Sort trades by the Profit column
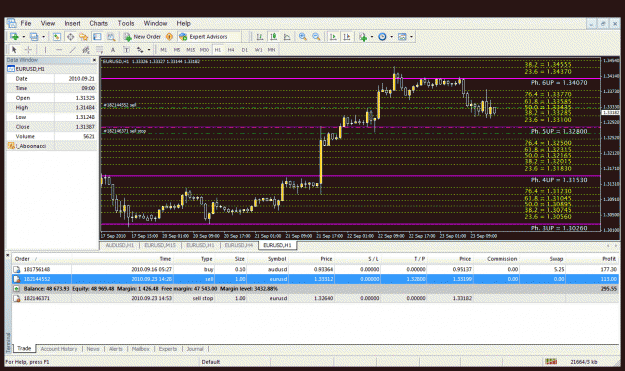This screenshot has height=371, width=625. 609,259
